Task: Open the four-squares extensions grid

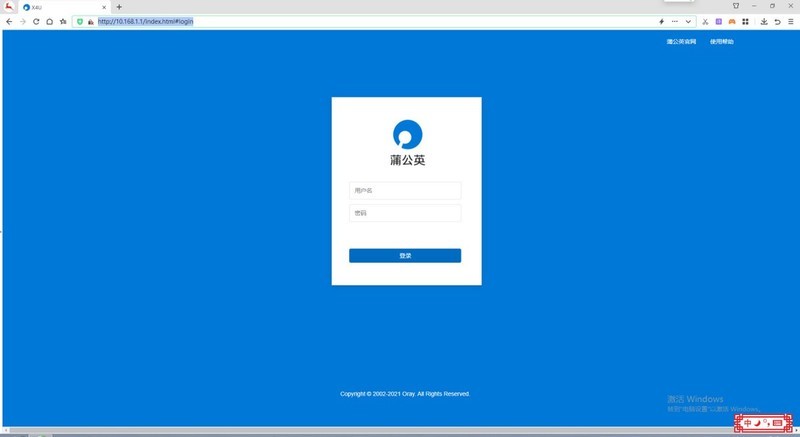Action: pos(745,21)
